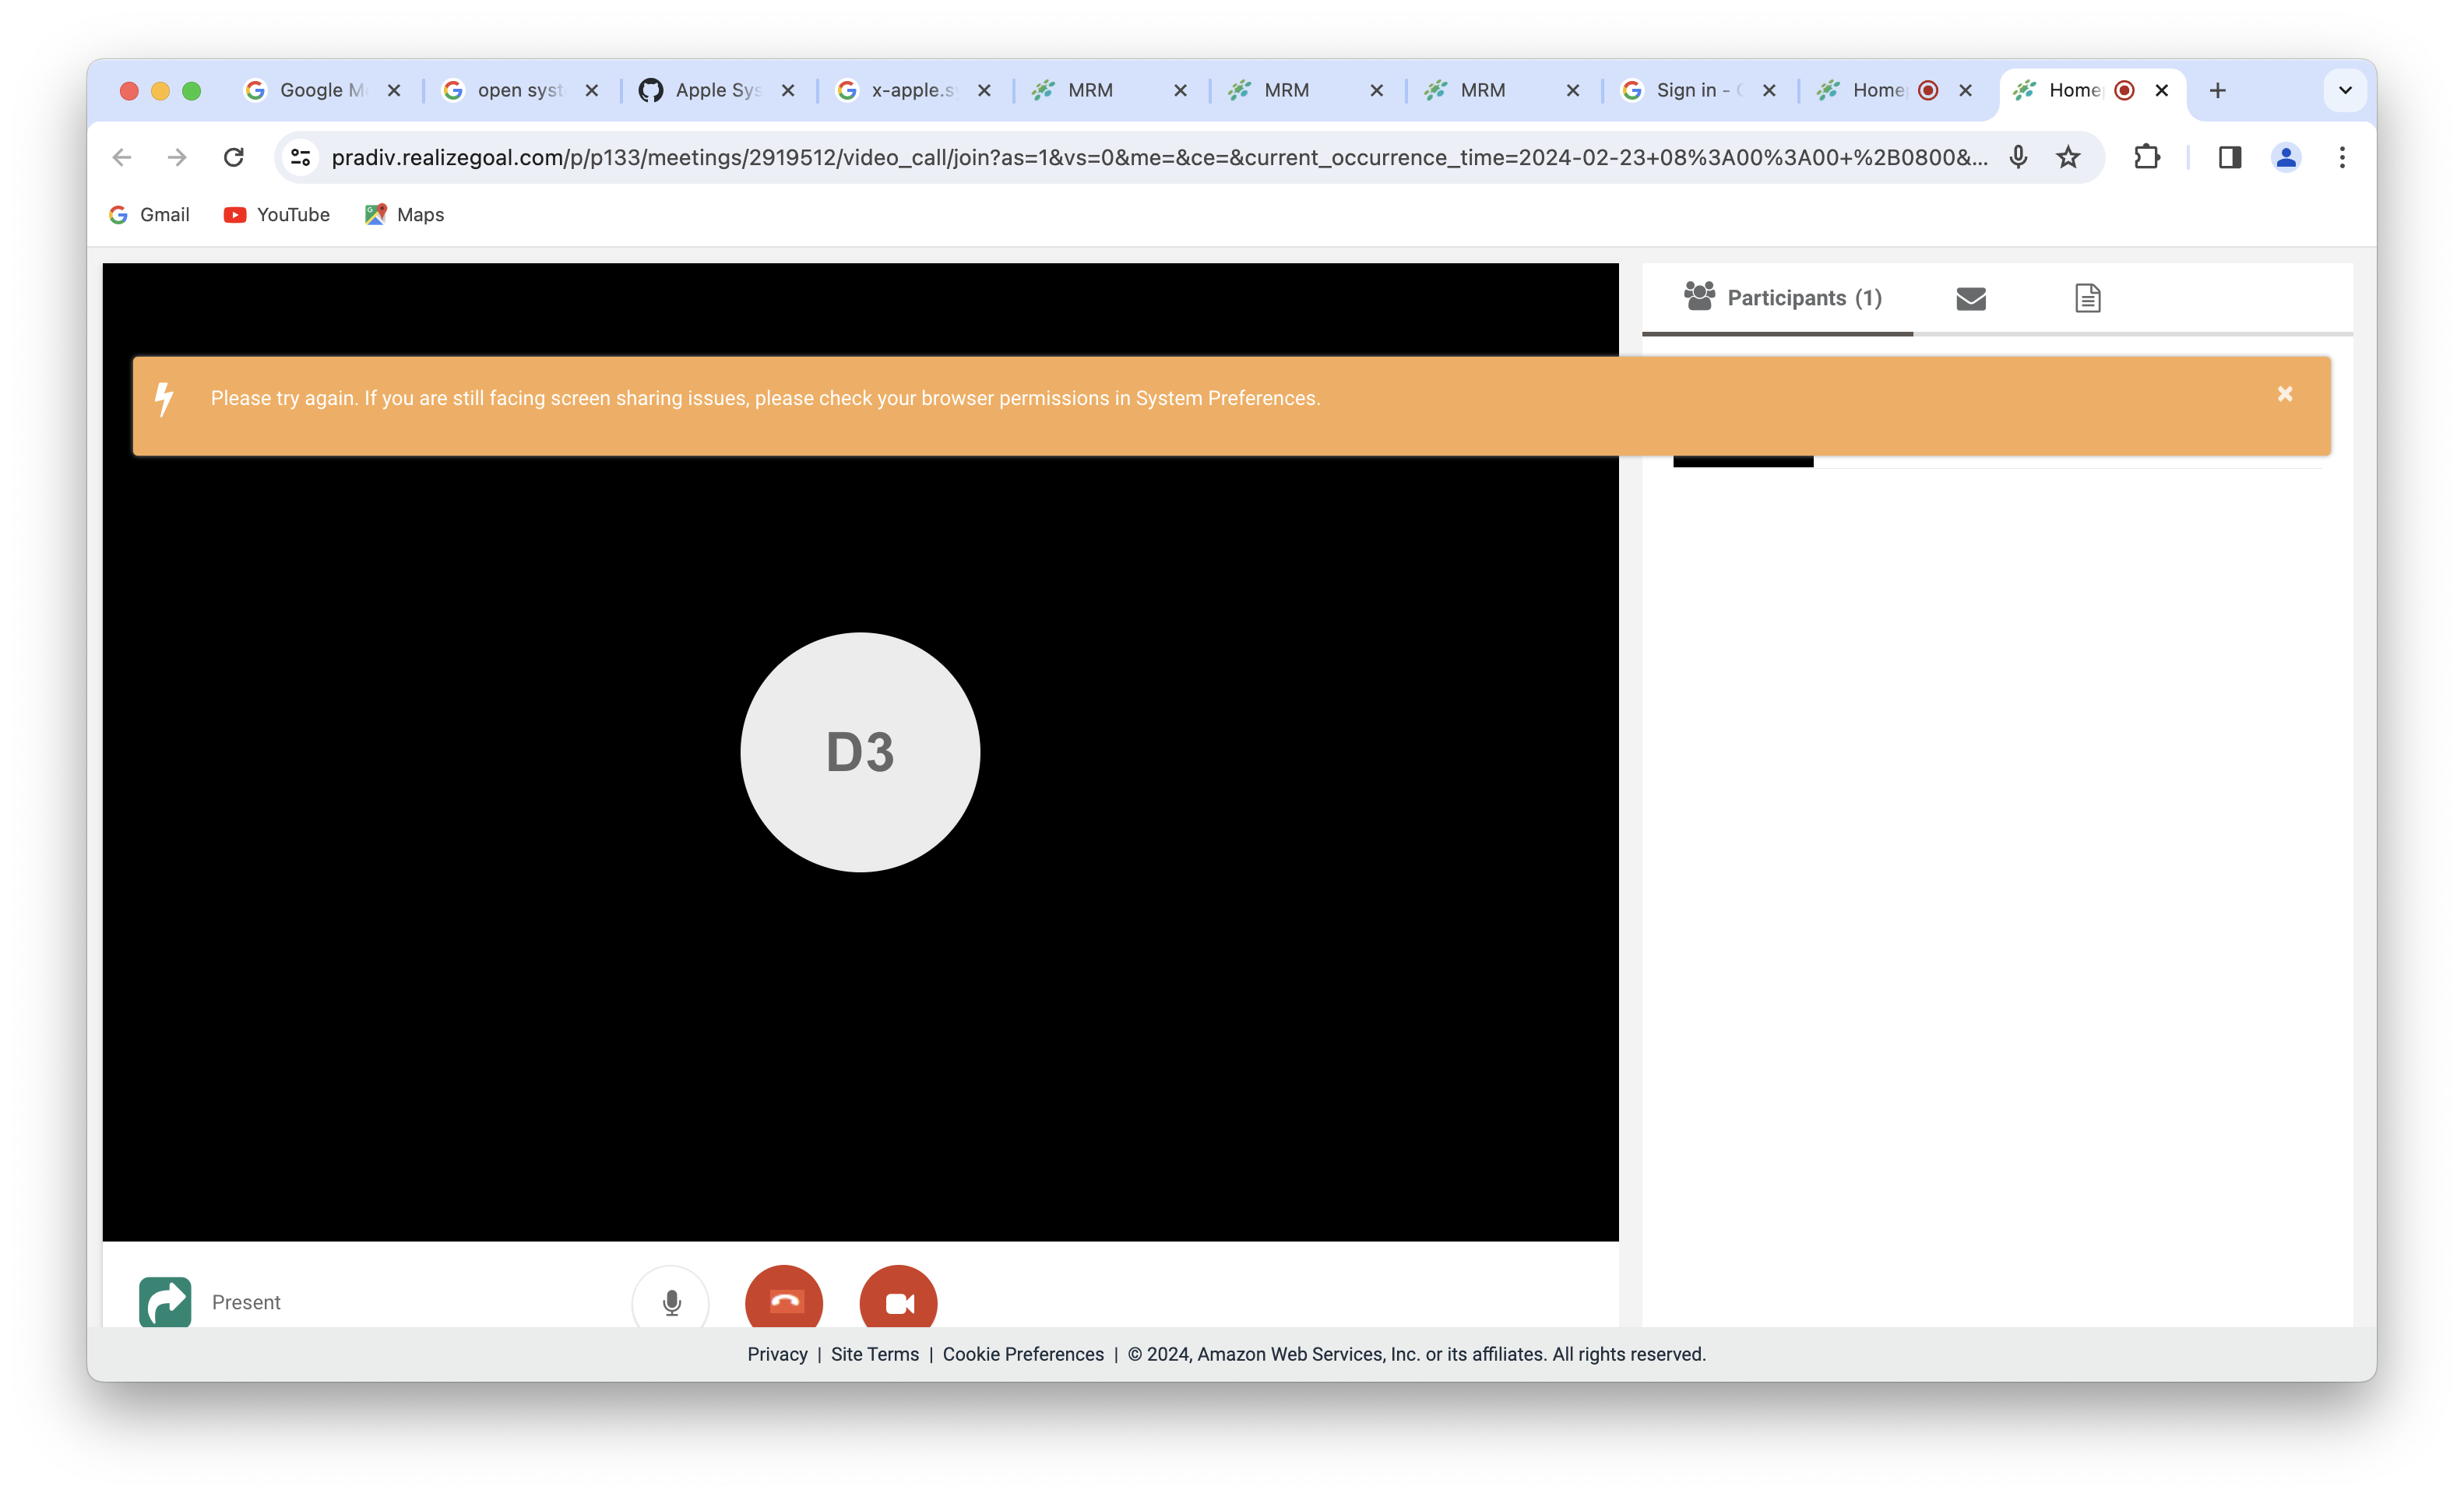The height and width of the screenshot is (1497, 2464).
Task: Click the browser extensions puzzle icon
Action: 2147,156
